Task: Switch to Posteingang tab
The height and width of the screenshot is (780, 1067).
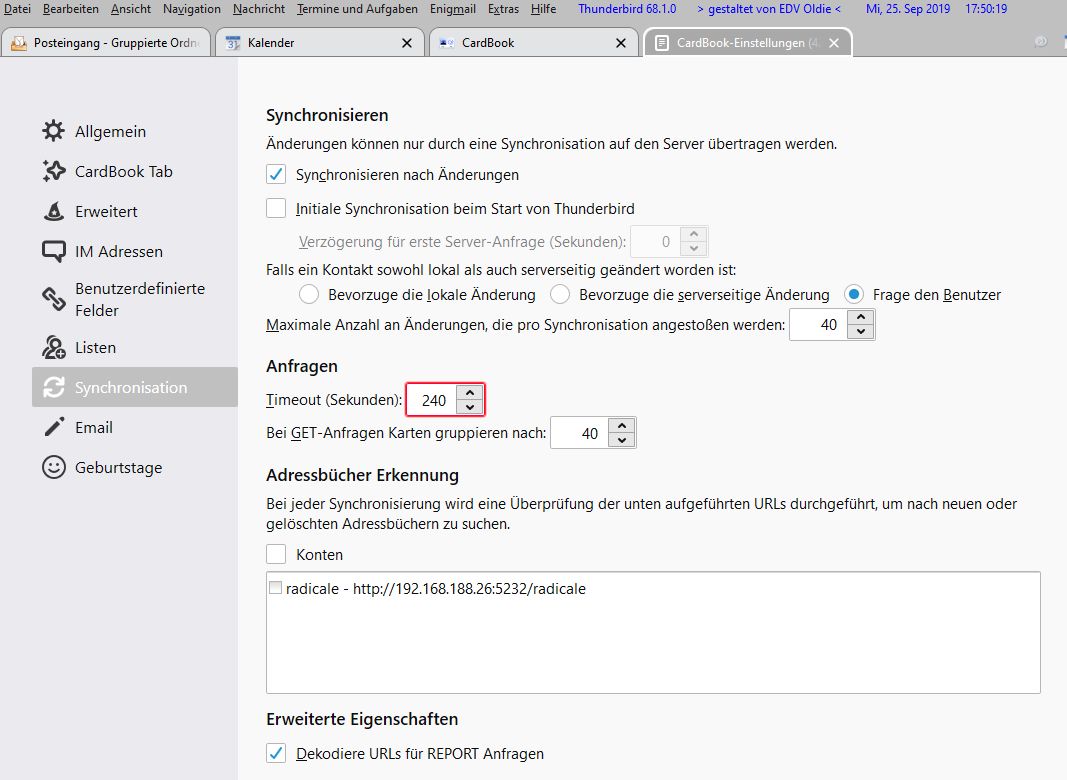Action: (105, 43)
